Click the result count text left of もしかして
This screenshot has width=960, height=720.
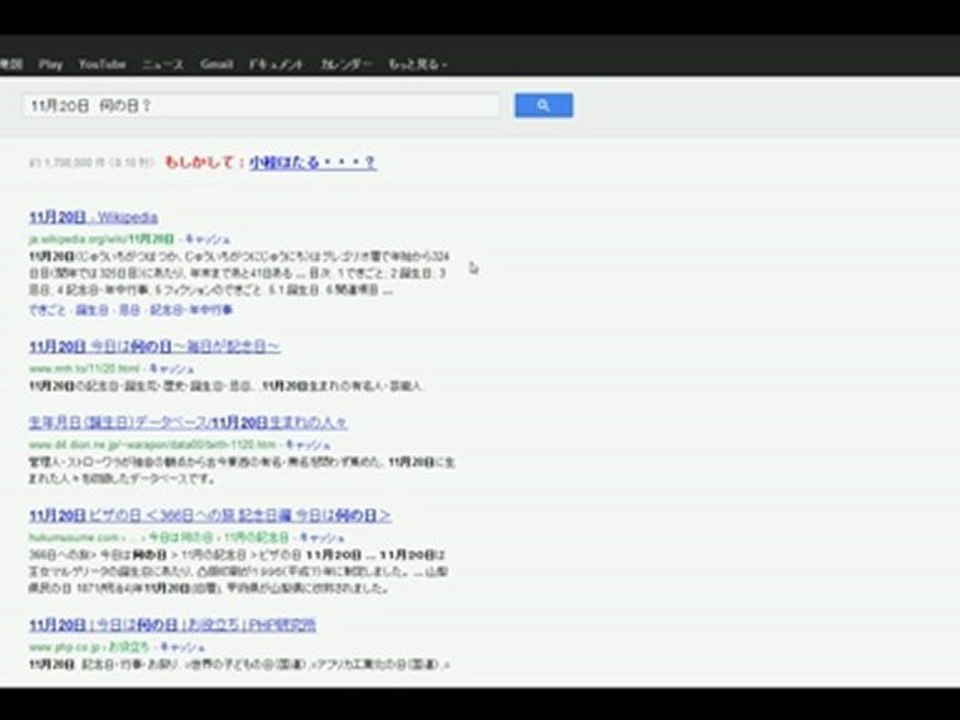91,163
